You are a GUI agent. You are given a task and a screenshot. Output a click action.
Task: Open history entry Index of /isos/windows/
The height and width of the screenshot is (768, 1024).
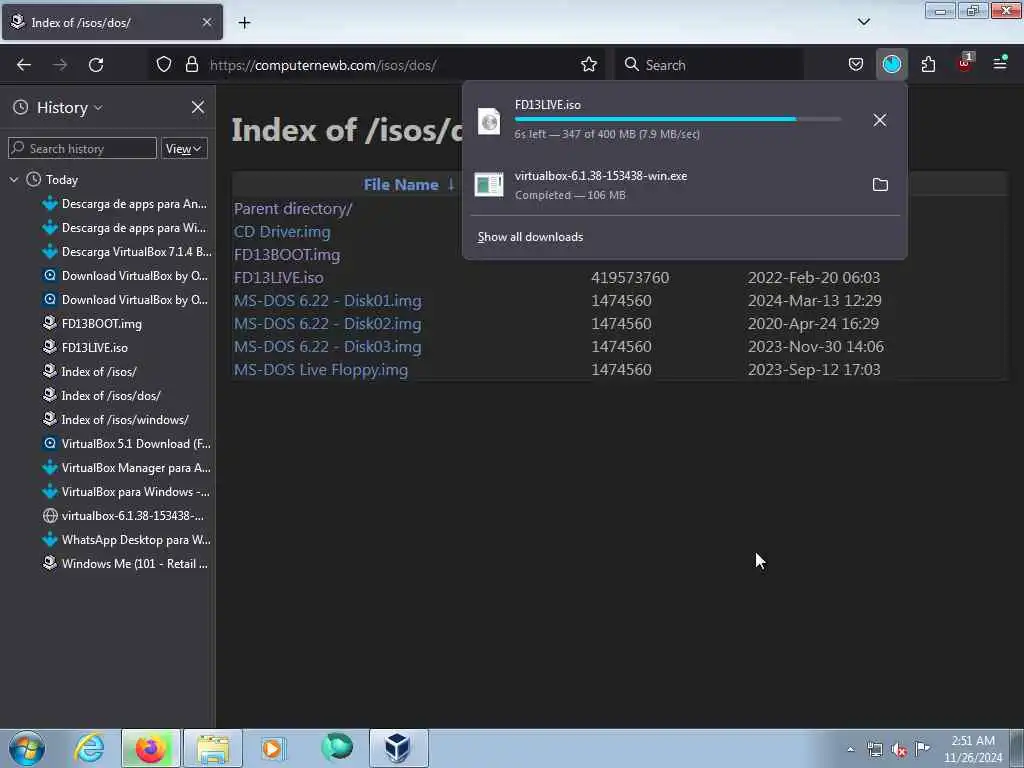[x=116, y=419]
